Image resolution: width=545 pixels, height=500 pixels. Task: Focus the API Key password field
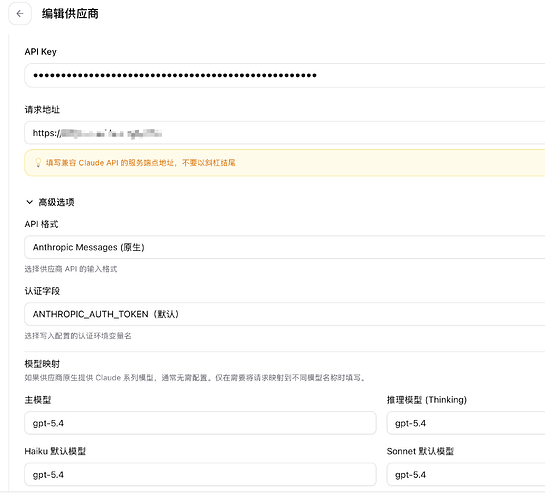click(284, 75)
